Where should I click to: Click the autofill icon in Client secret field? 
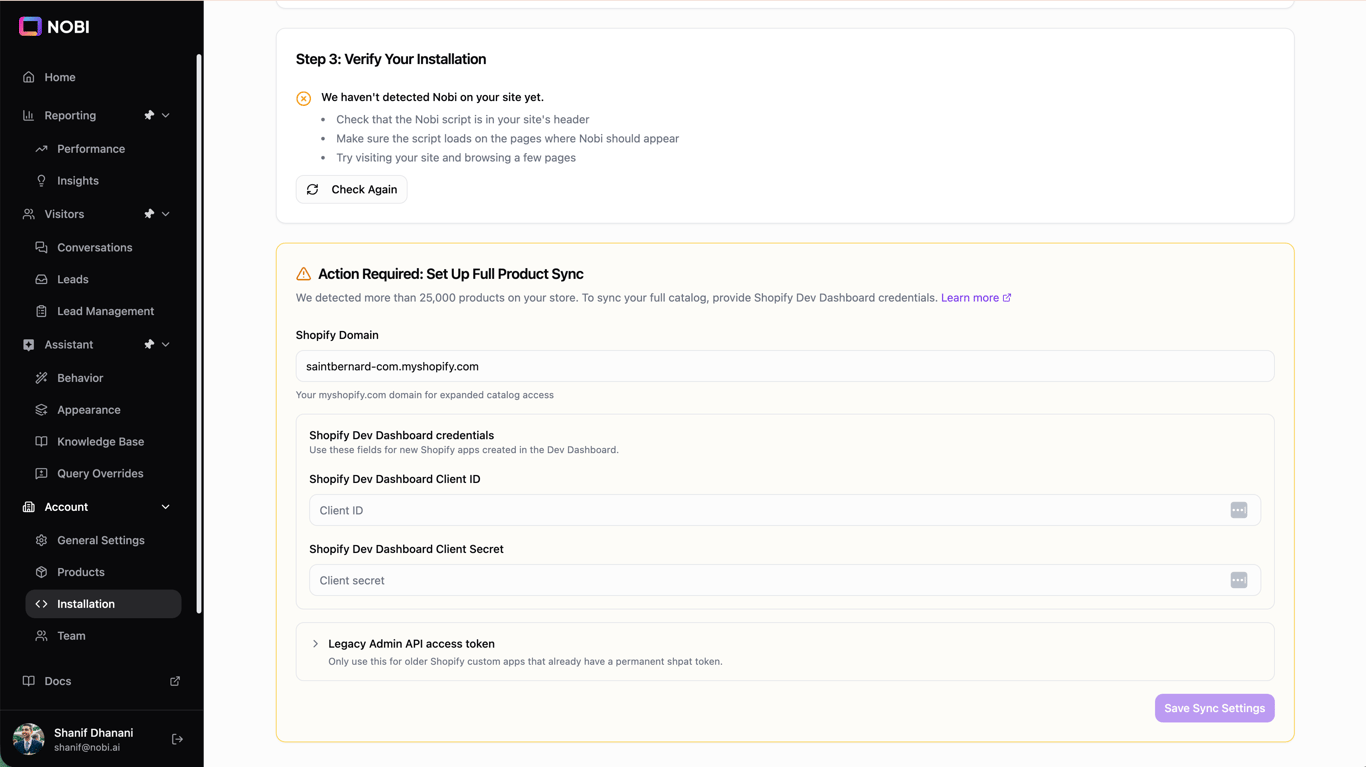pyautogui.click(x=1239, y=580)
